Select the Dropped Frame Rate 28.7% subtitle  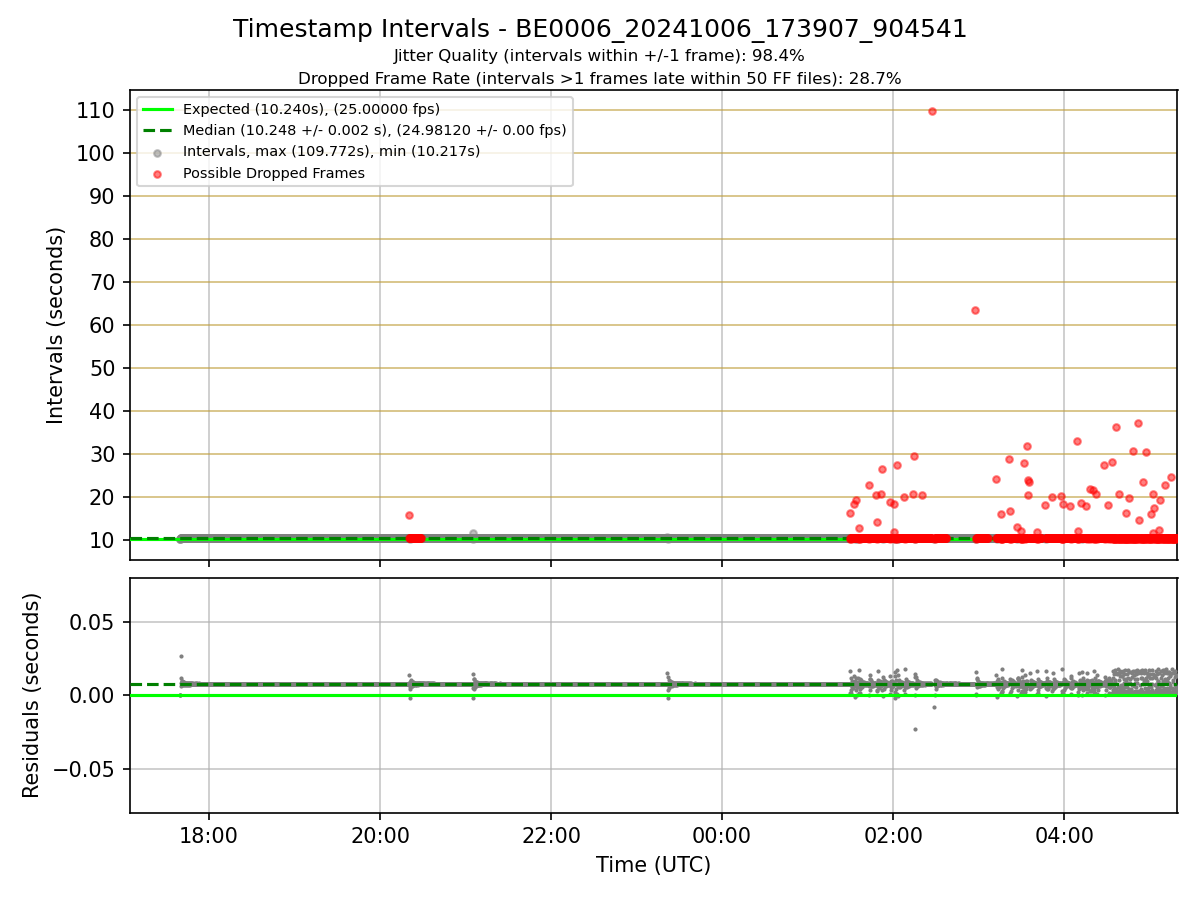[x=600, y=78]
